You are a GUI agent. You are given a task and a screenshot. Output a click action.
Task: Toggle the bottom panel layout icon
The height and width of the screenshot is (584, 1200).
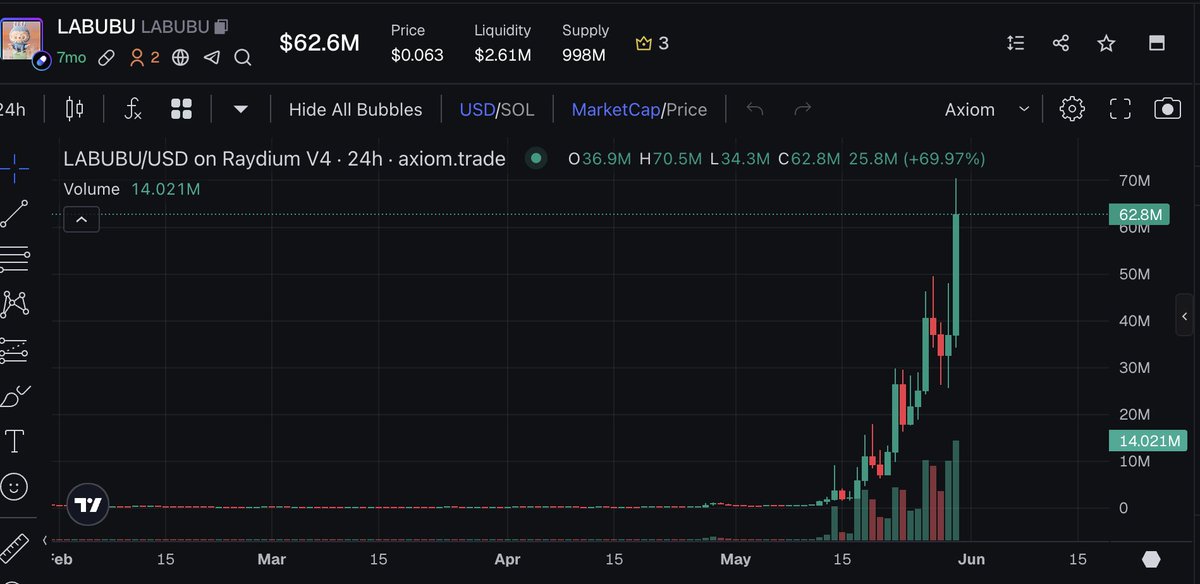coord(1157,43)
